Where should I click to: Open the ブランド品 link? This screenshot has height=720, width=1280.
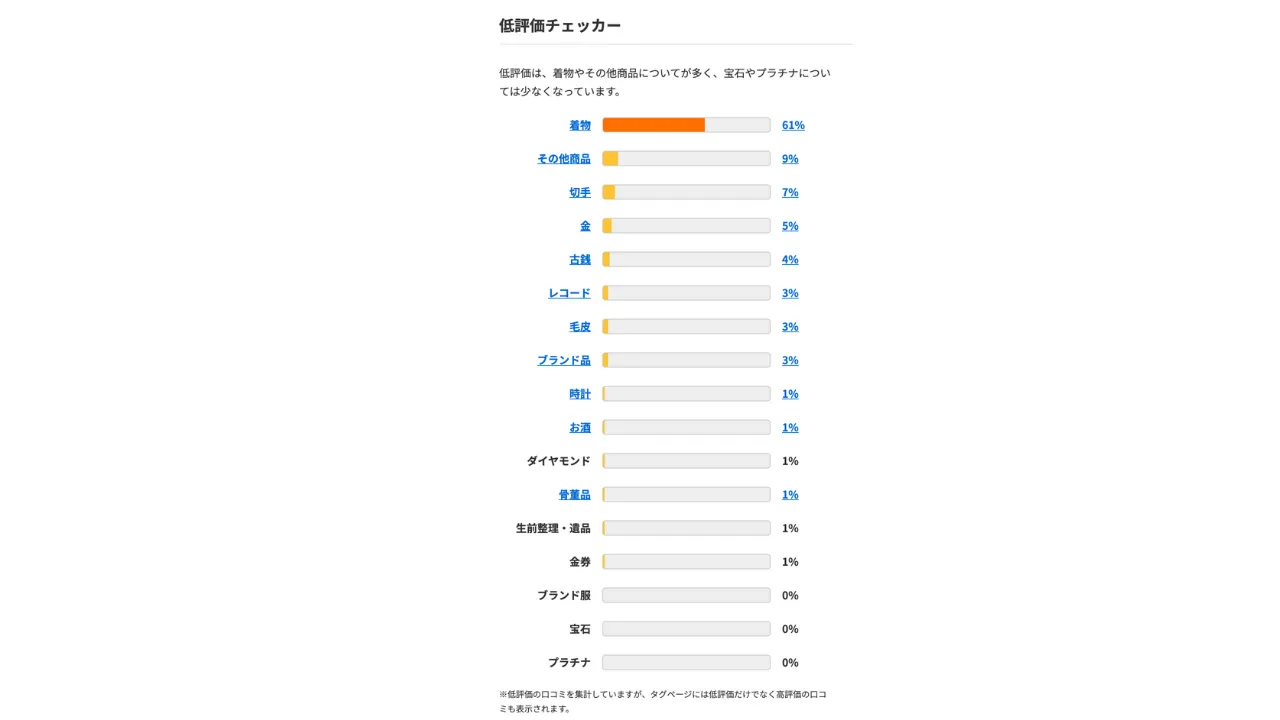click(564, 360)
